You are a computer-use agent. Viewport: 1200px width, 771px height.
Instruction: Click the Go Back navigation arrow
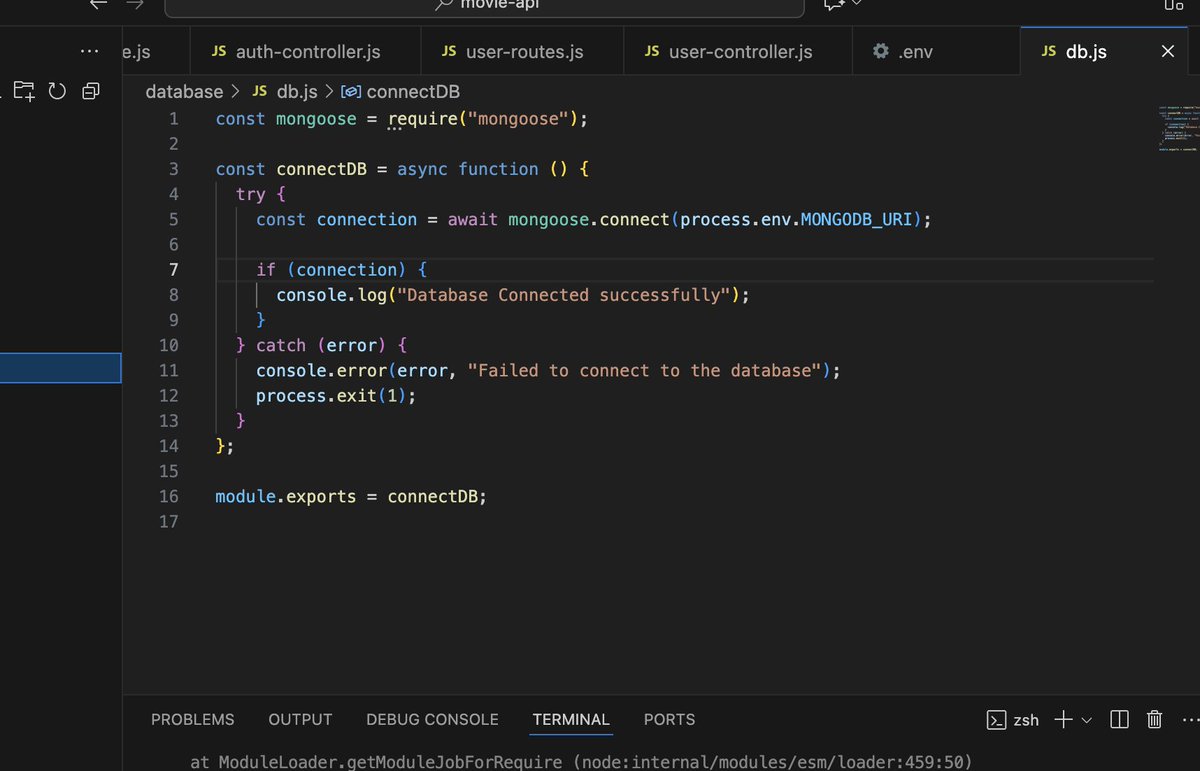[98, 5]
